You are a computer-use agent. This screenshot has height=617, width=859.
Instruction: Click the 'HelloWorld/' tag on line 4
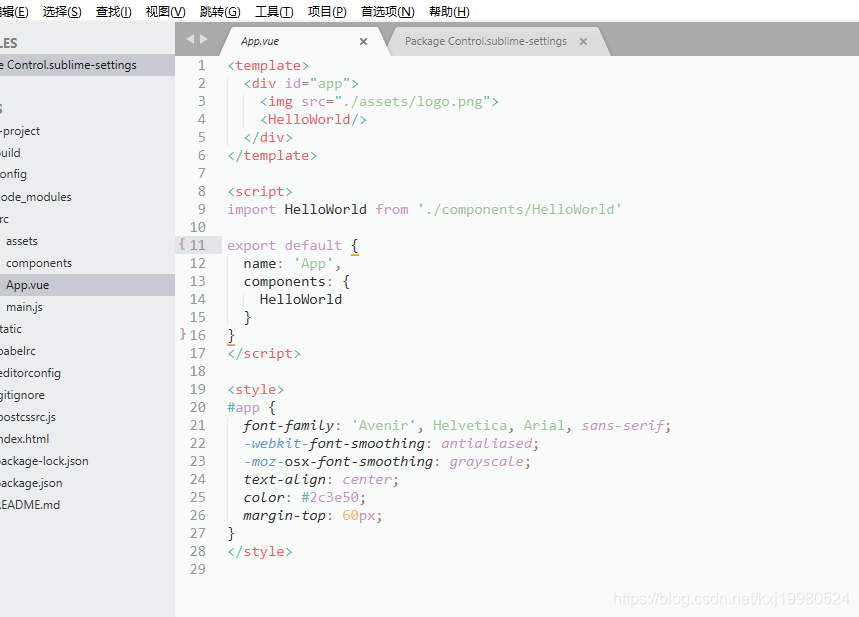[x=313, y=119]
